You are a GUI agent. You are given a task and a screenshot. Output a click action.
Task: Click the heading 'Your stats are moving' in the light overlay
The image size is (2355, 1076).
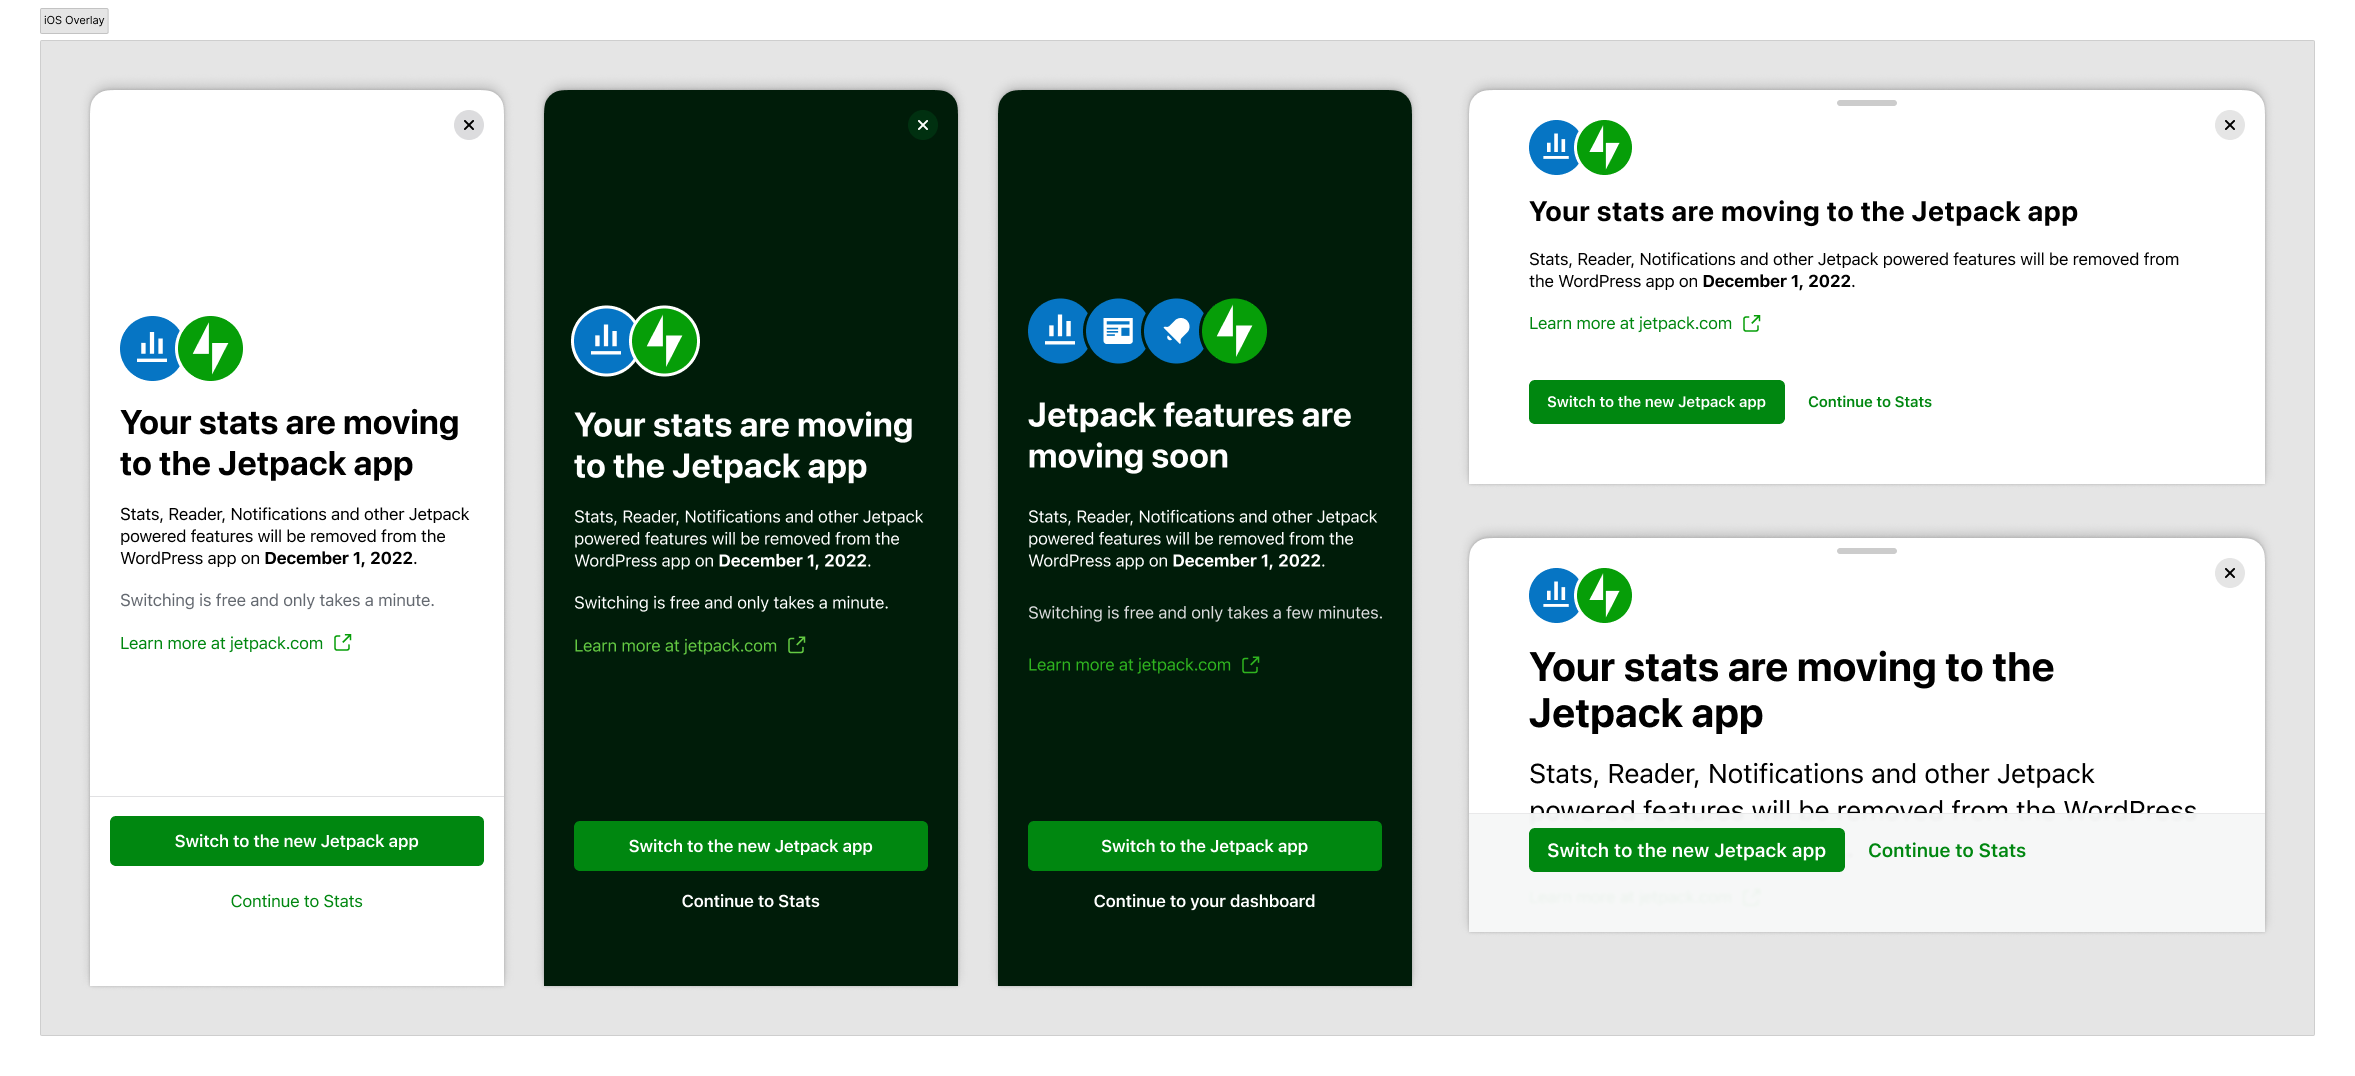point(290,443)
